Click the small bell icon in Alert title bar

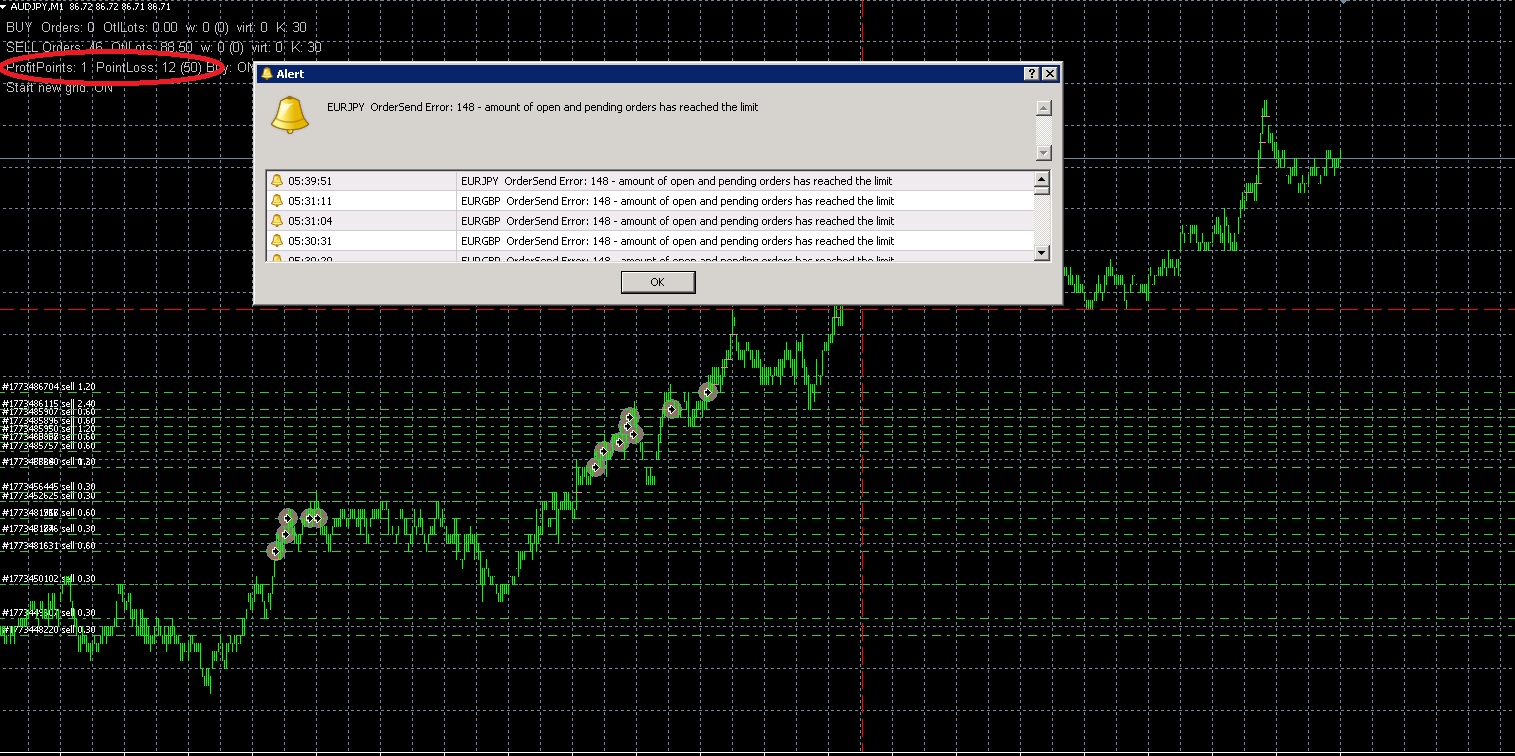[x=267, y=74]
